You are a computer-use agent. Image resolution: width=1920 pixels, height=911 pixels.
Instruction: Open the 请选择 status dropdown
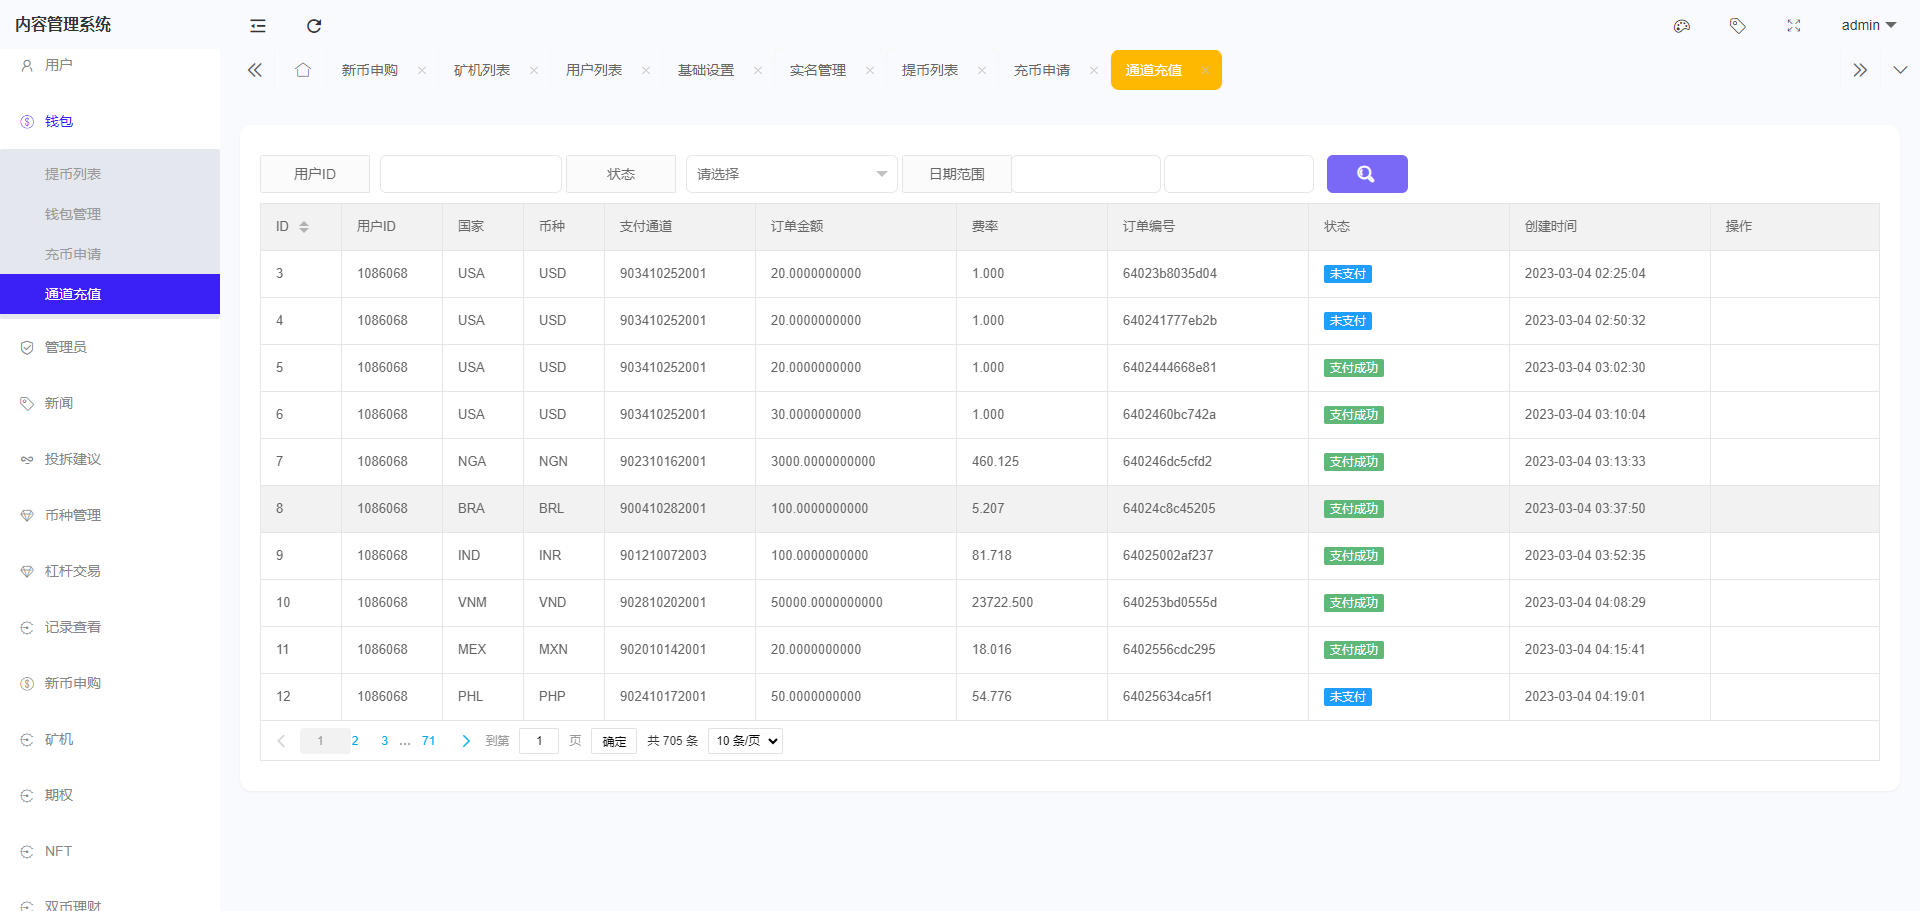[791, 173]
